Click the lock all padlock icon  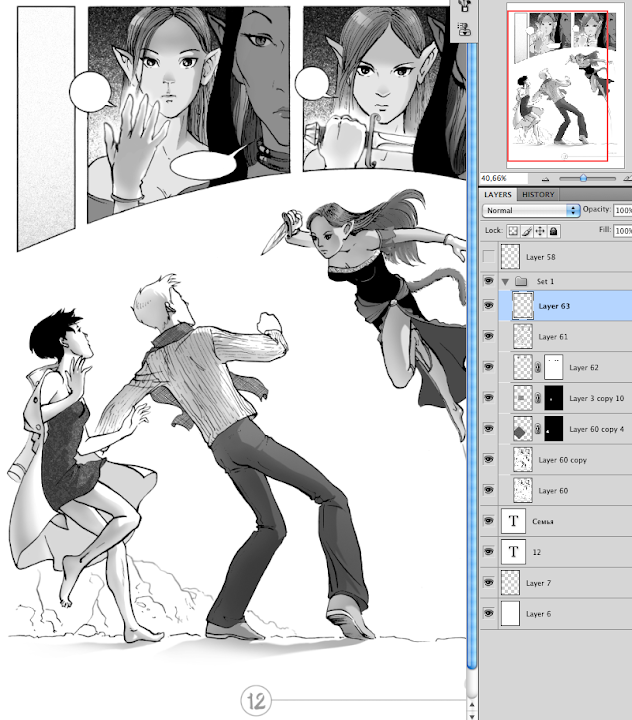(553, 231)
